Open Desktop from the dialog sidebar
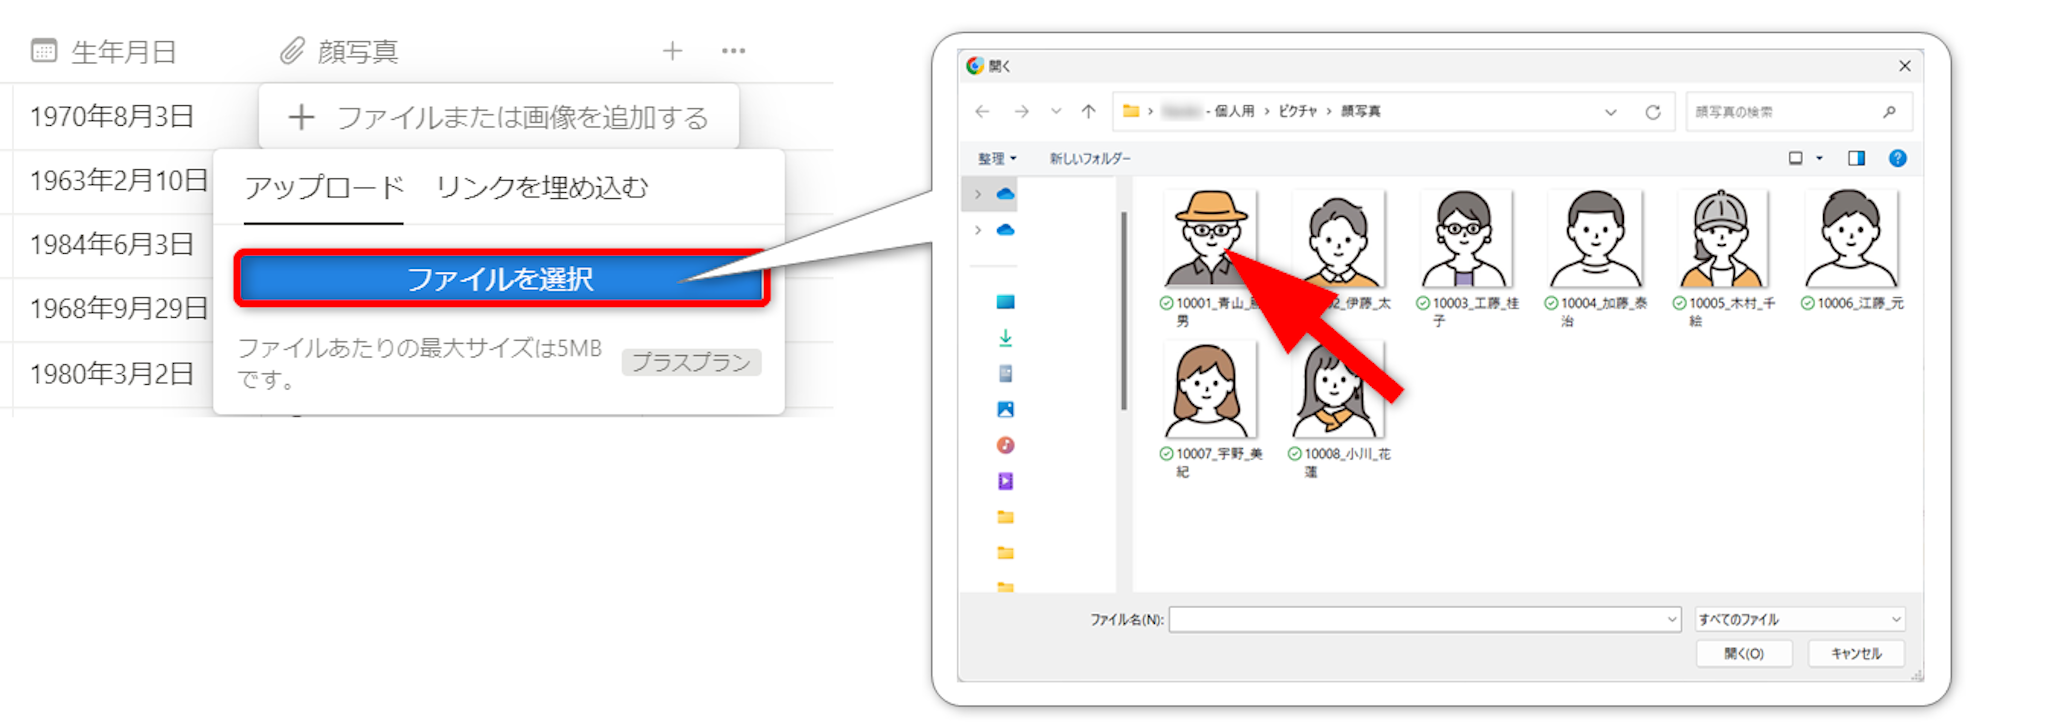The width and height of the screenshot is (2048, 722). coord(1005,302)
